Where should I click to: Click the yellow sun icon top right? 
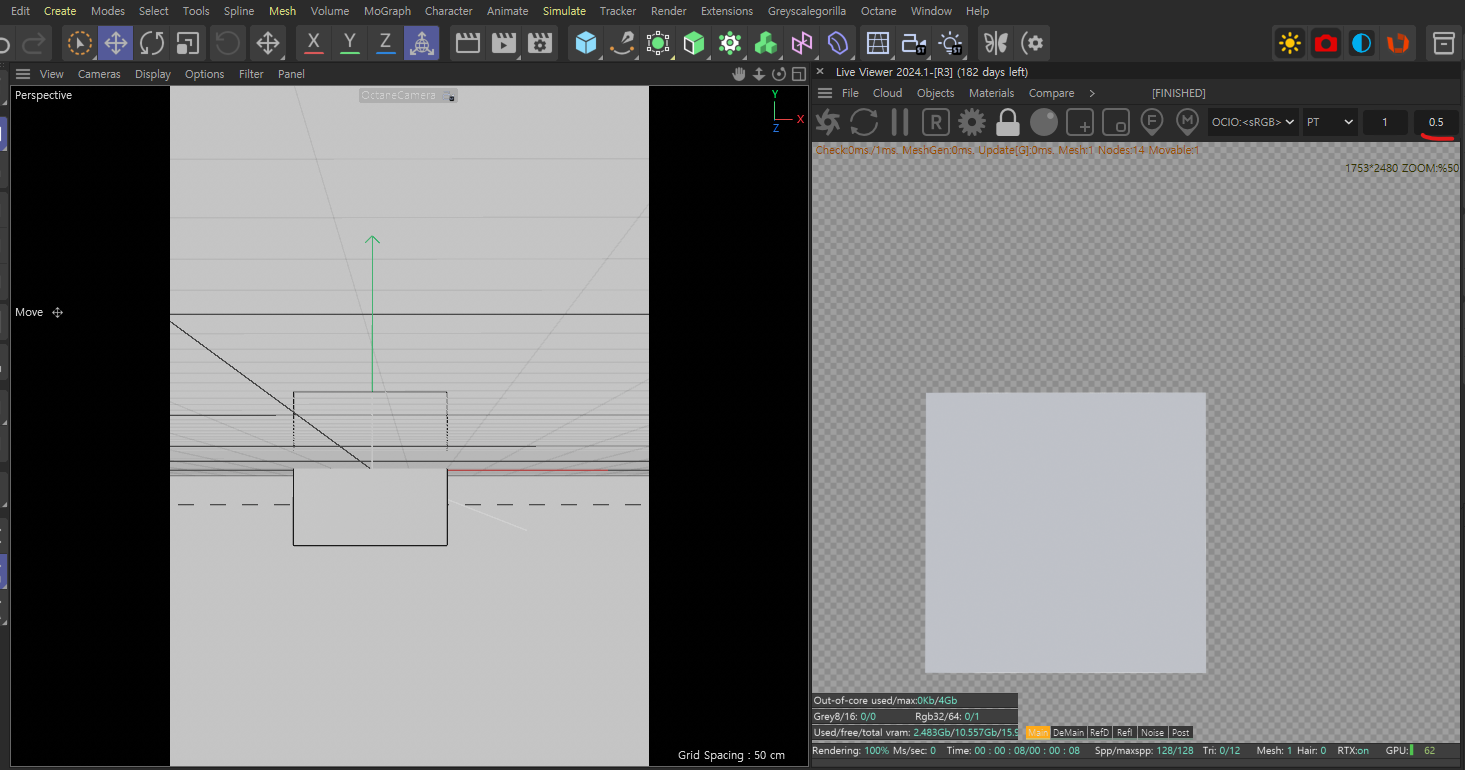(x=1290, y=43)
